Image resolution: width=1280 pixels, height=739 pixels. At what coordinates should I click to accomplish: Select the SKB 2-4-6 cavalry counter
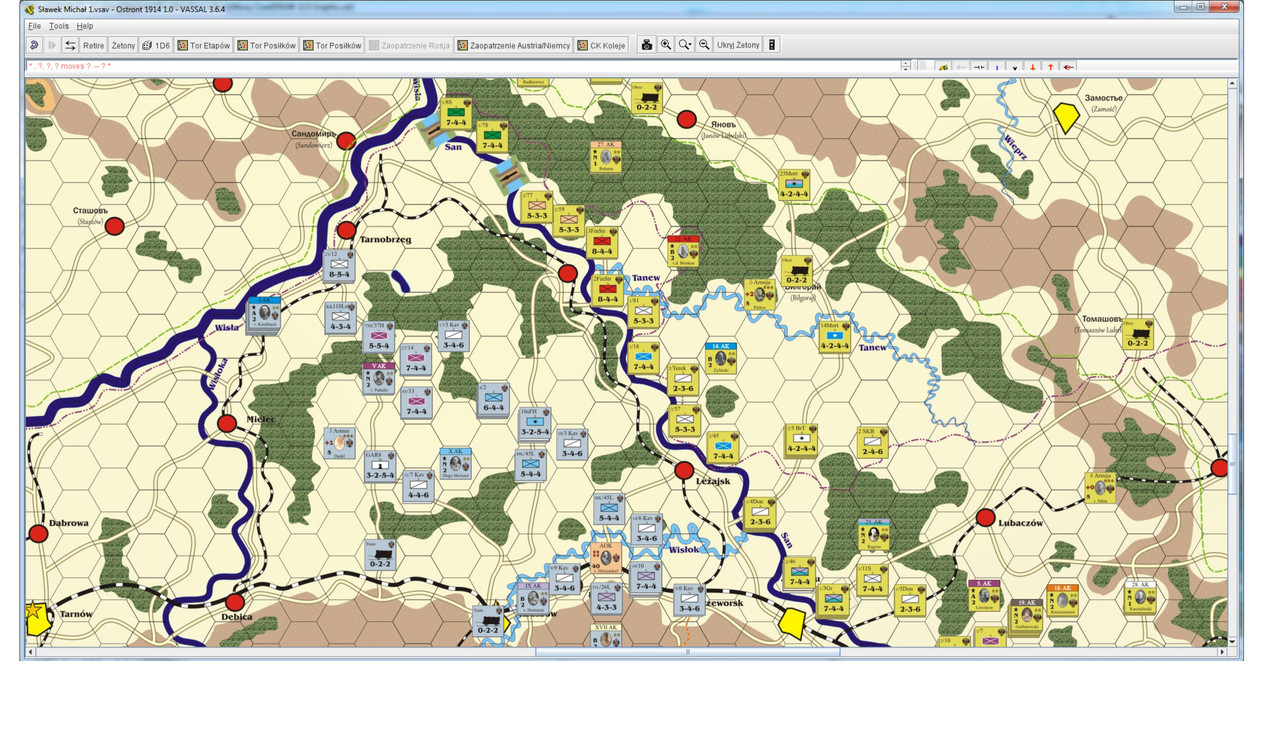pos(872,442)
